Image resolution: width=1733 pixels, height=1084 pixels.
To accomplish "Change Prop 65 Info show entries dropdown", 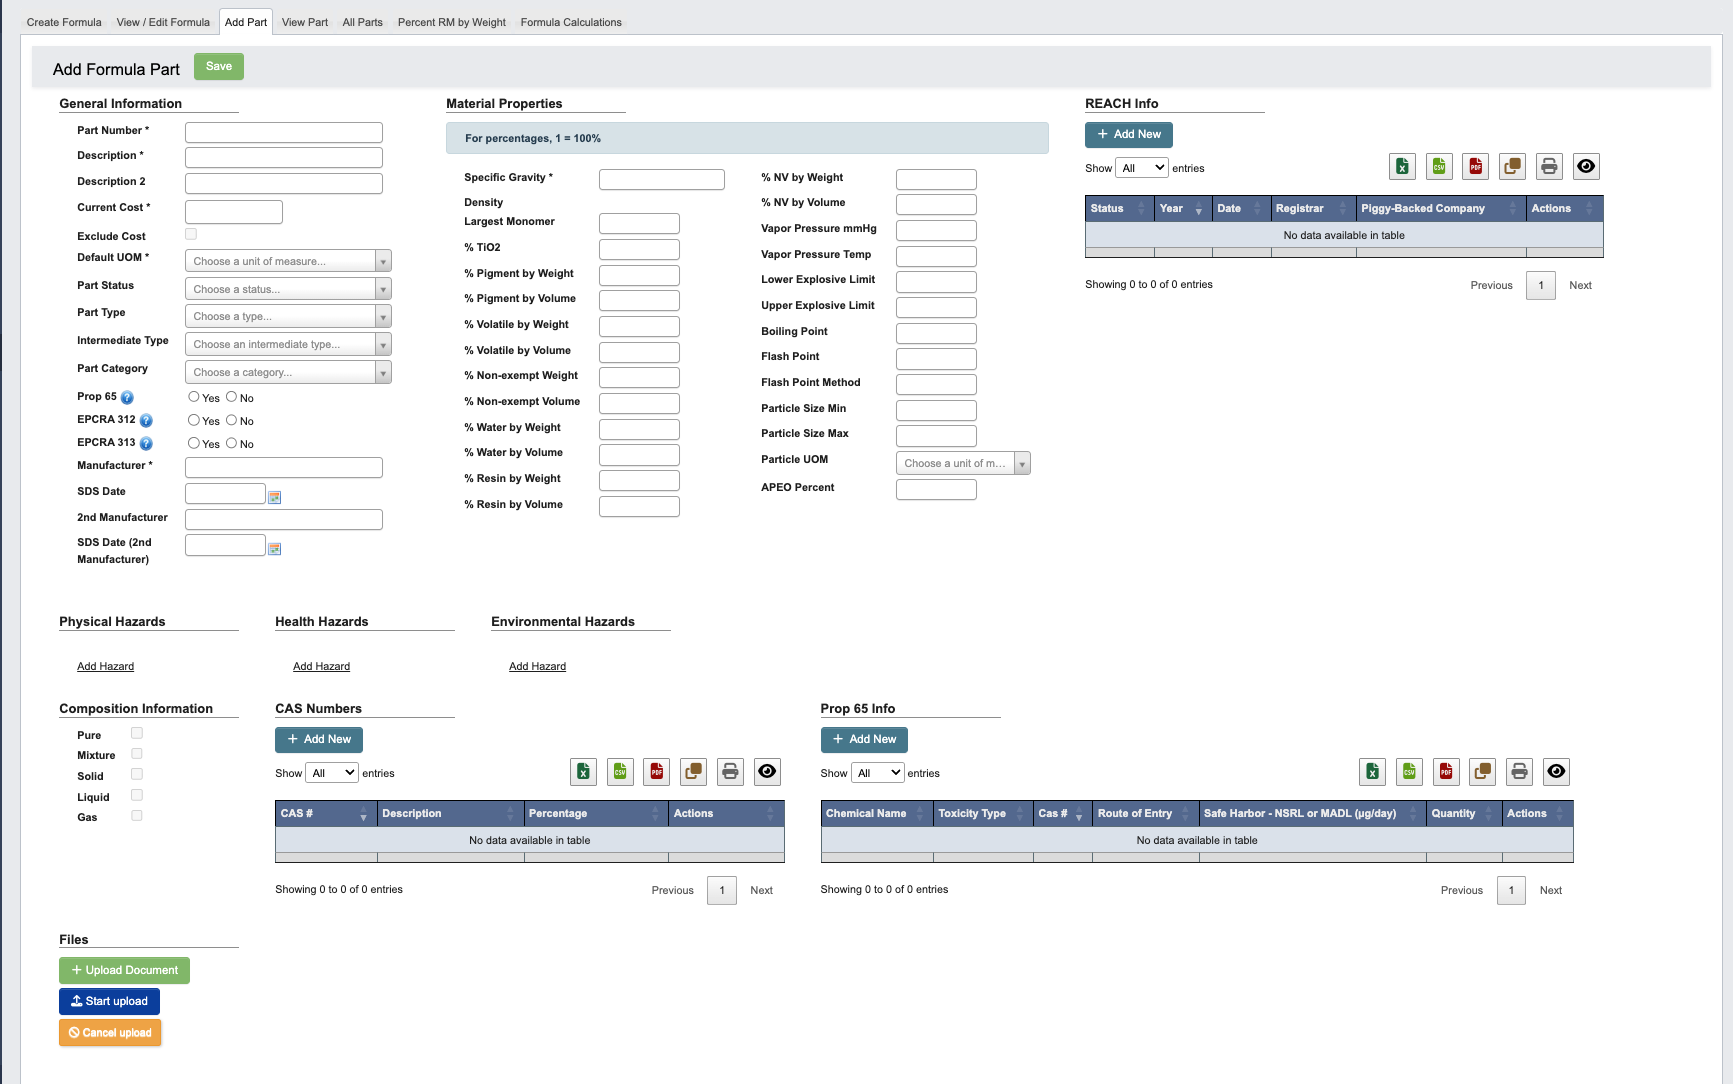I will pos(878,773).
